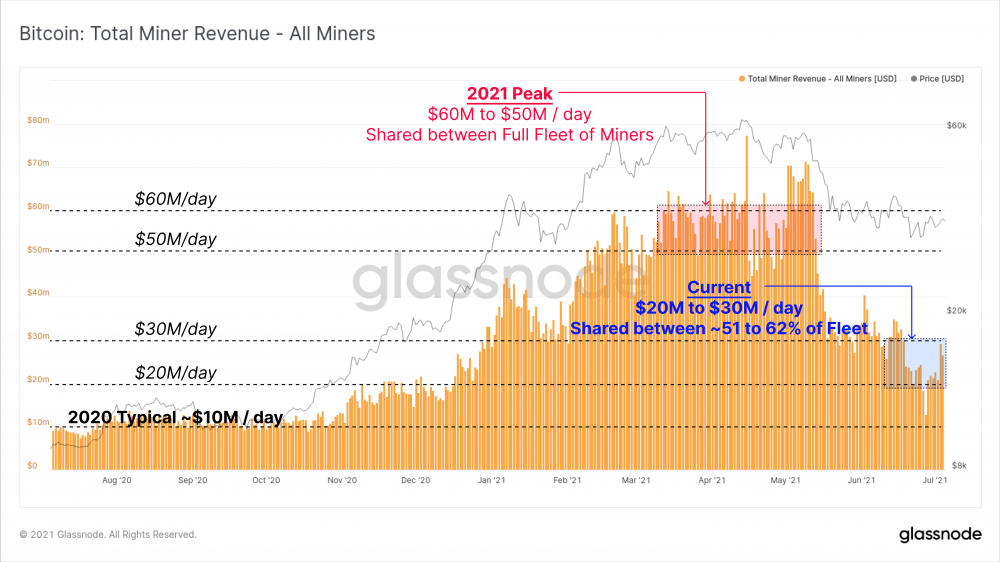Click the "$60M/day" threshold label
The width and height of the screenshot is (1000, 562).
(x=175, y=200)
